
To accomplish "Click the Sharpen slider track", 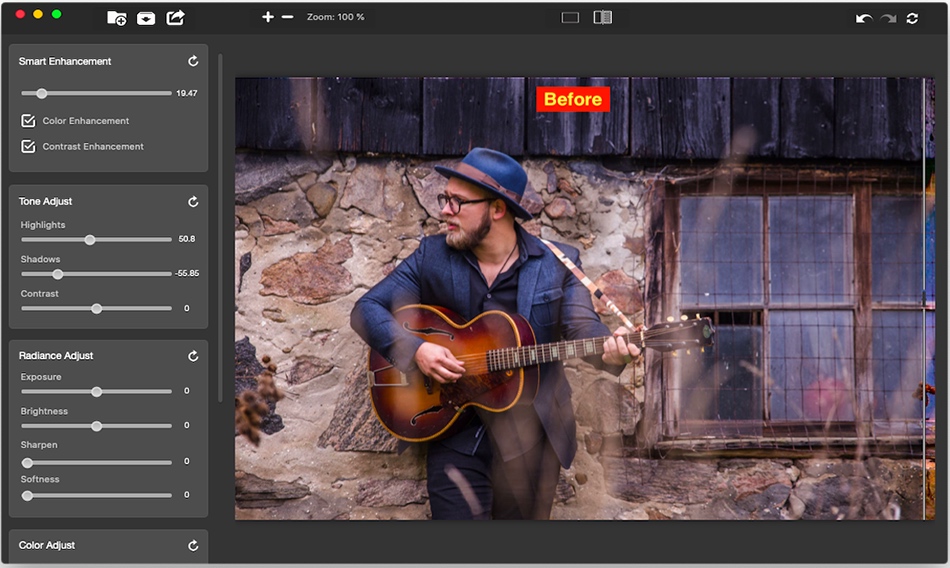I will point(96,463).
